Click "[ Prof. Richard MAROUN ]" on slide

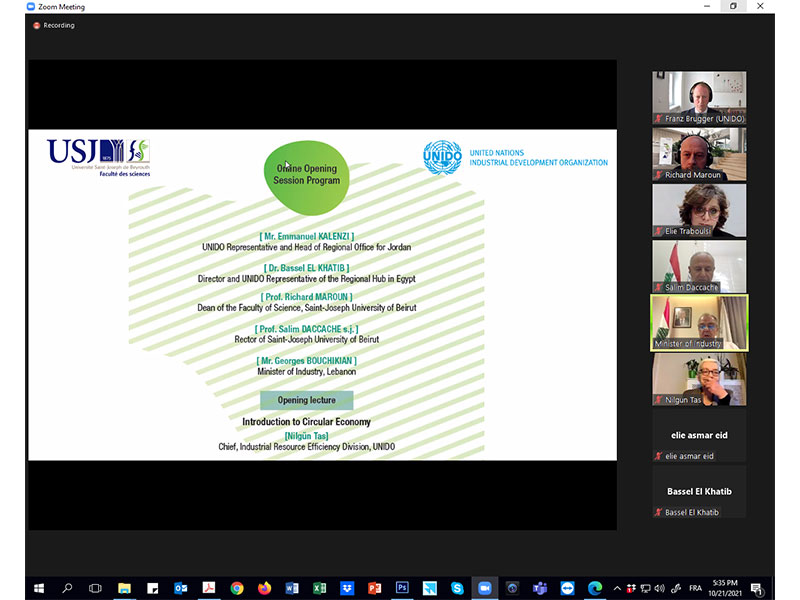307,297
